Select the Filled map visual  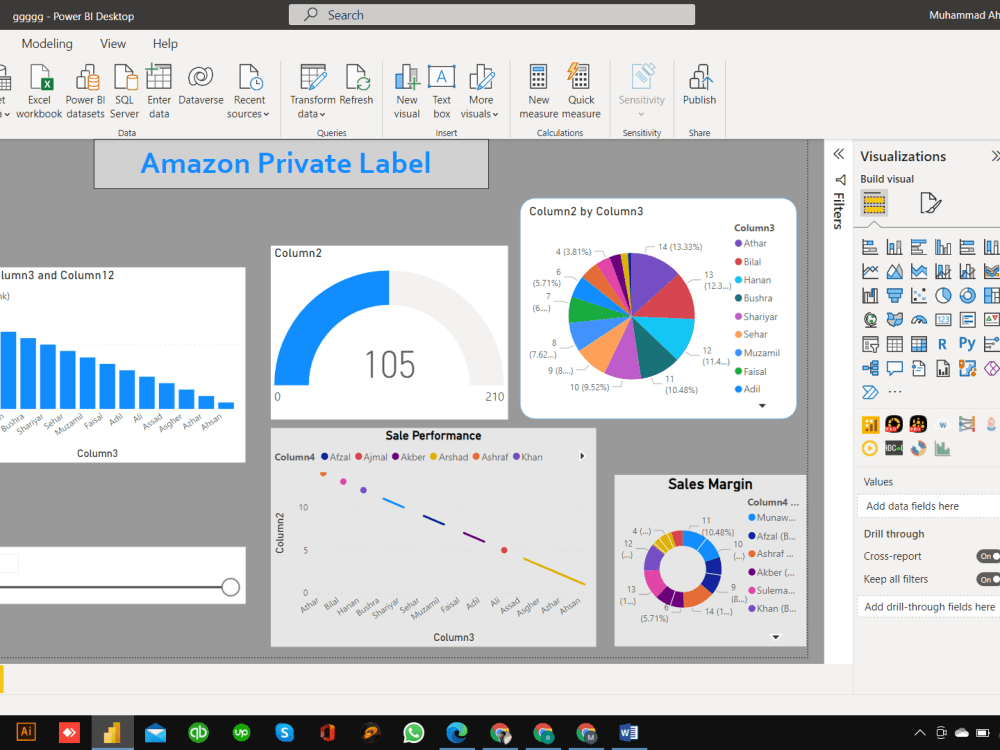(894, 320)
